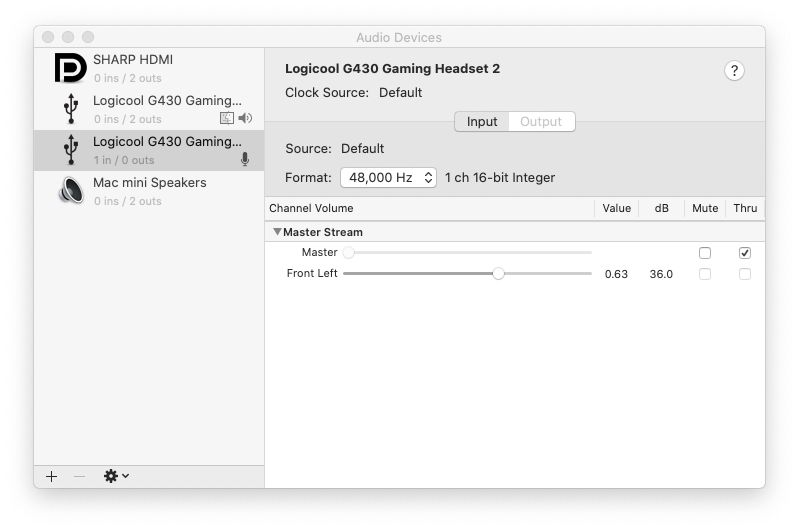Viewport: 799px width, 530px height.
Task: Collapse the Master Stream disclosure triangle
Action: (x=277, y=232)
